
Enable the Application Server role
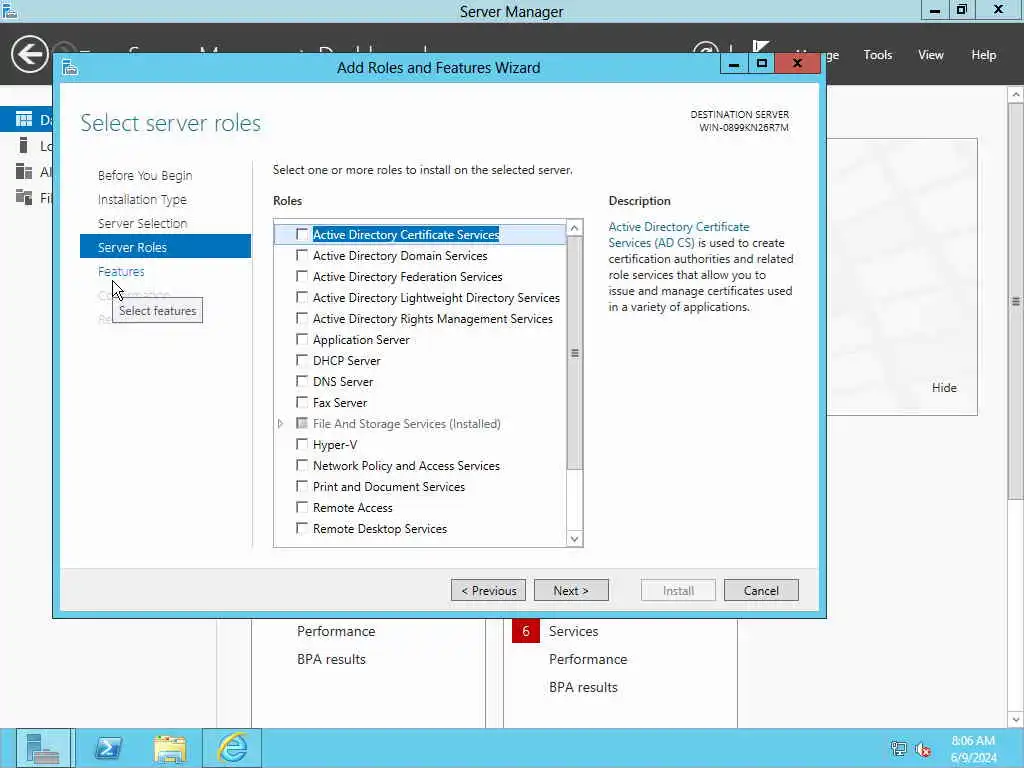click(x=302, y=339)
